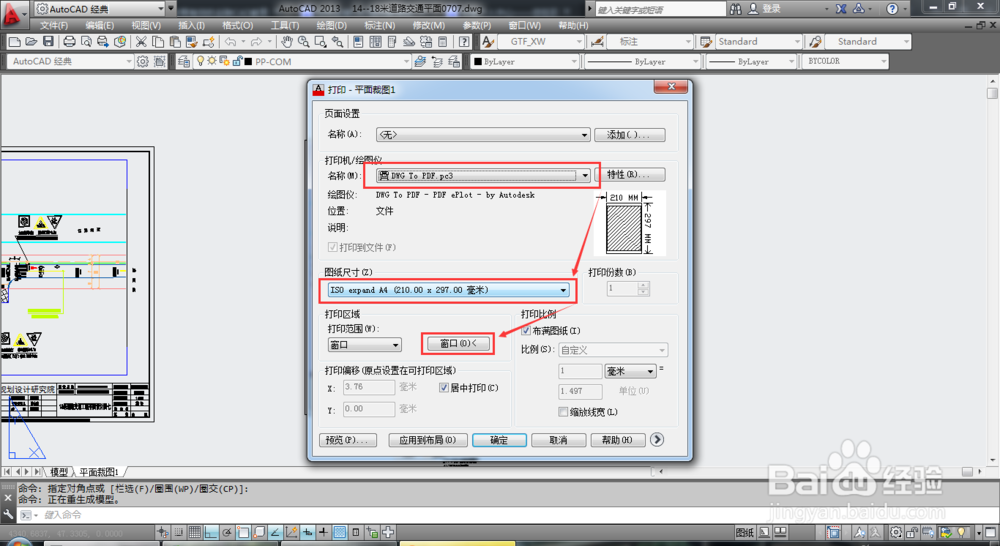
Task: Open 打印范围 窗口 dropdown
Action: click(364, 344)
